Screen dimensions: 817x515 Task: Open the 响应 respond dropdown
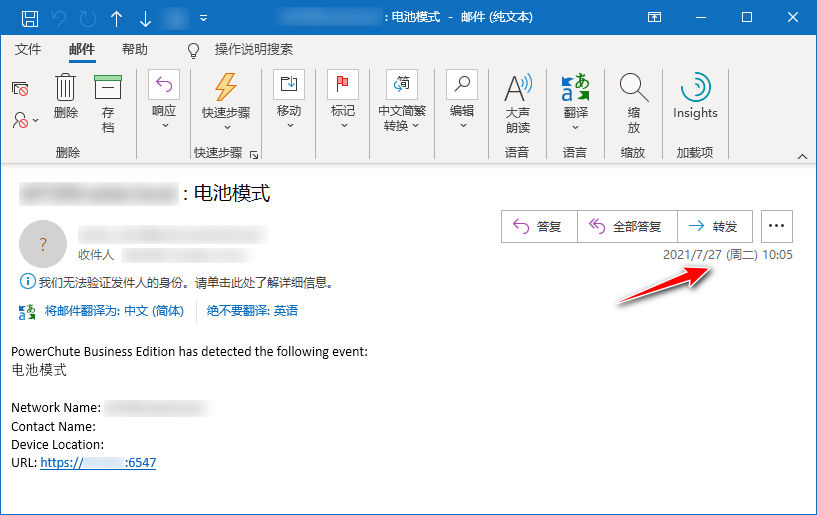coord(164,99)
